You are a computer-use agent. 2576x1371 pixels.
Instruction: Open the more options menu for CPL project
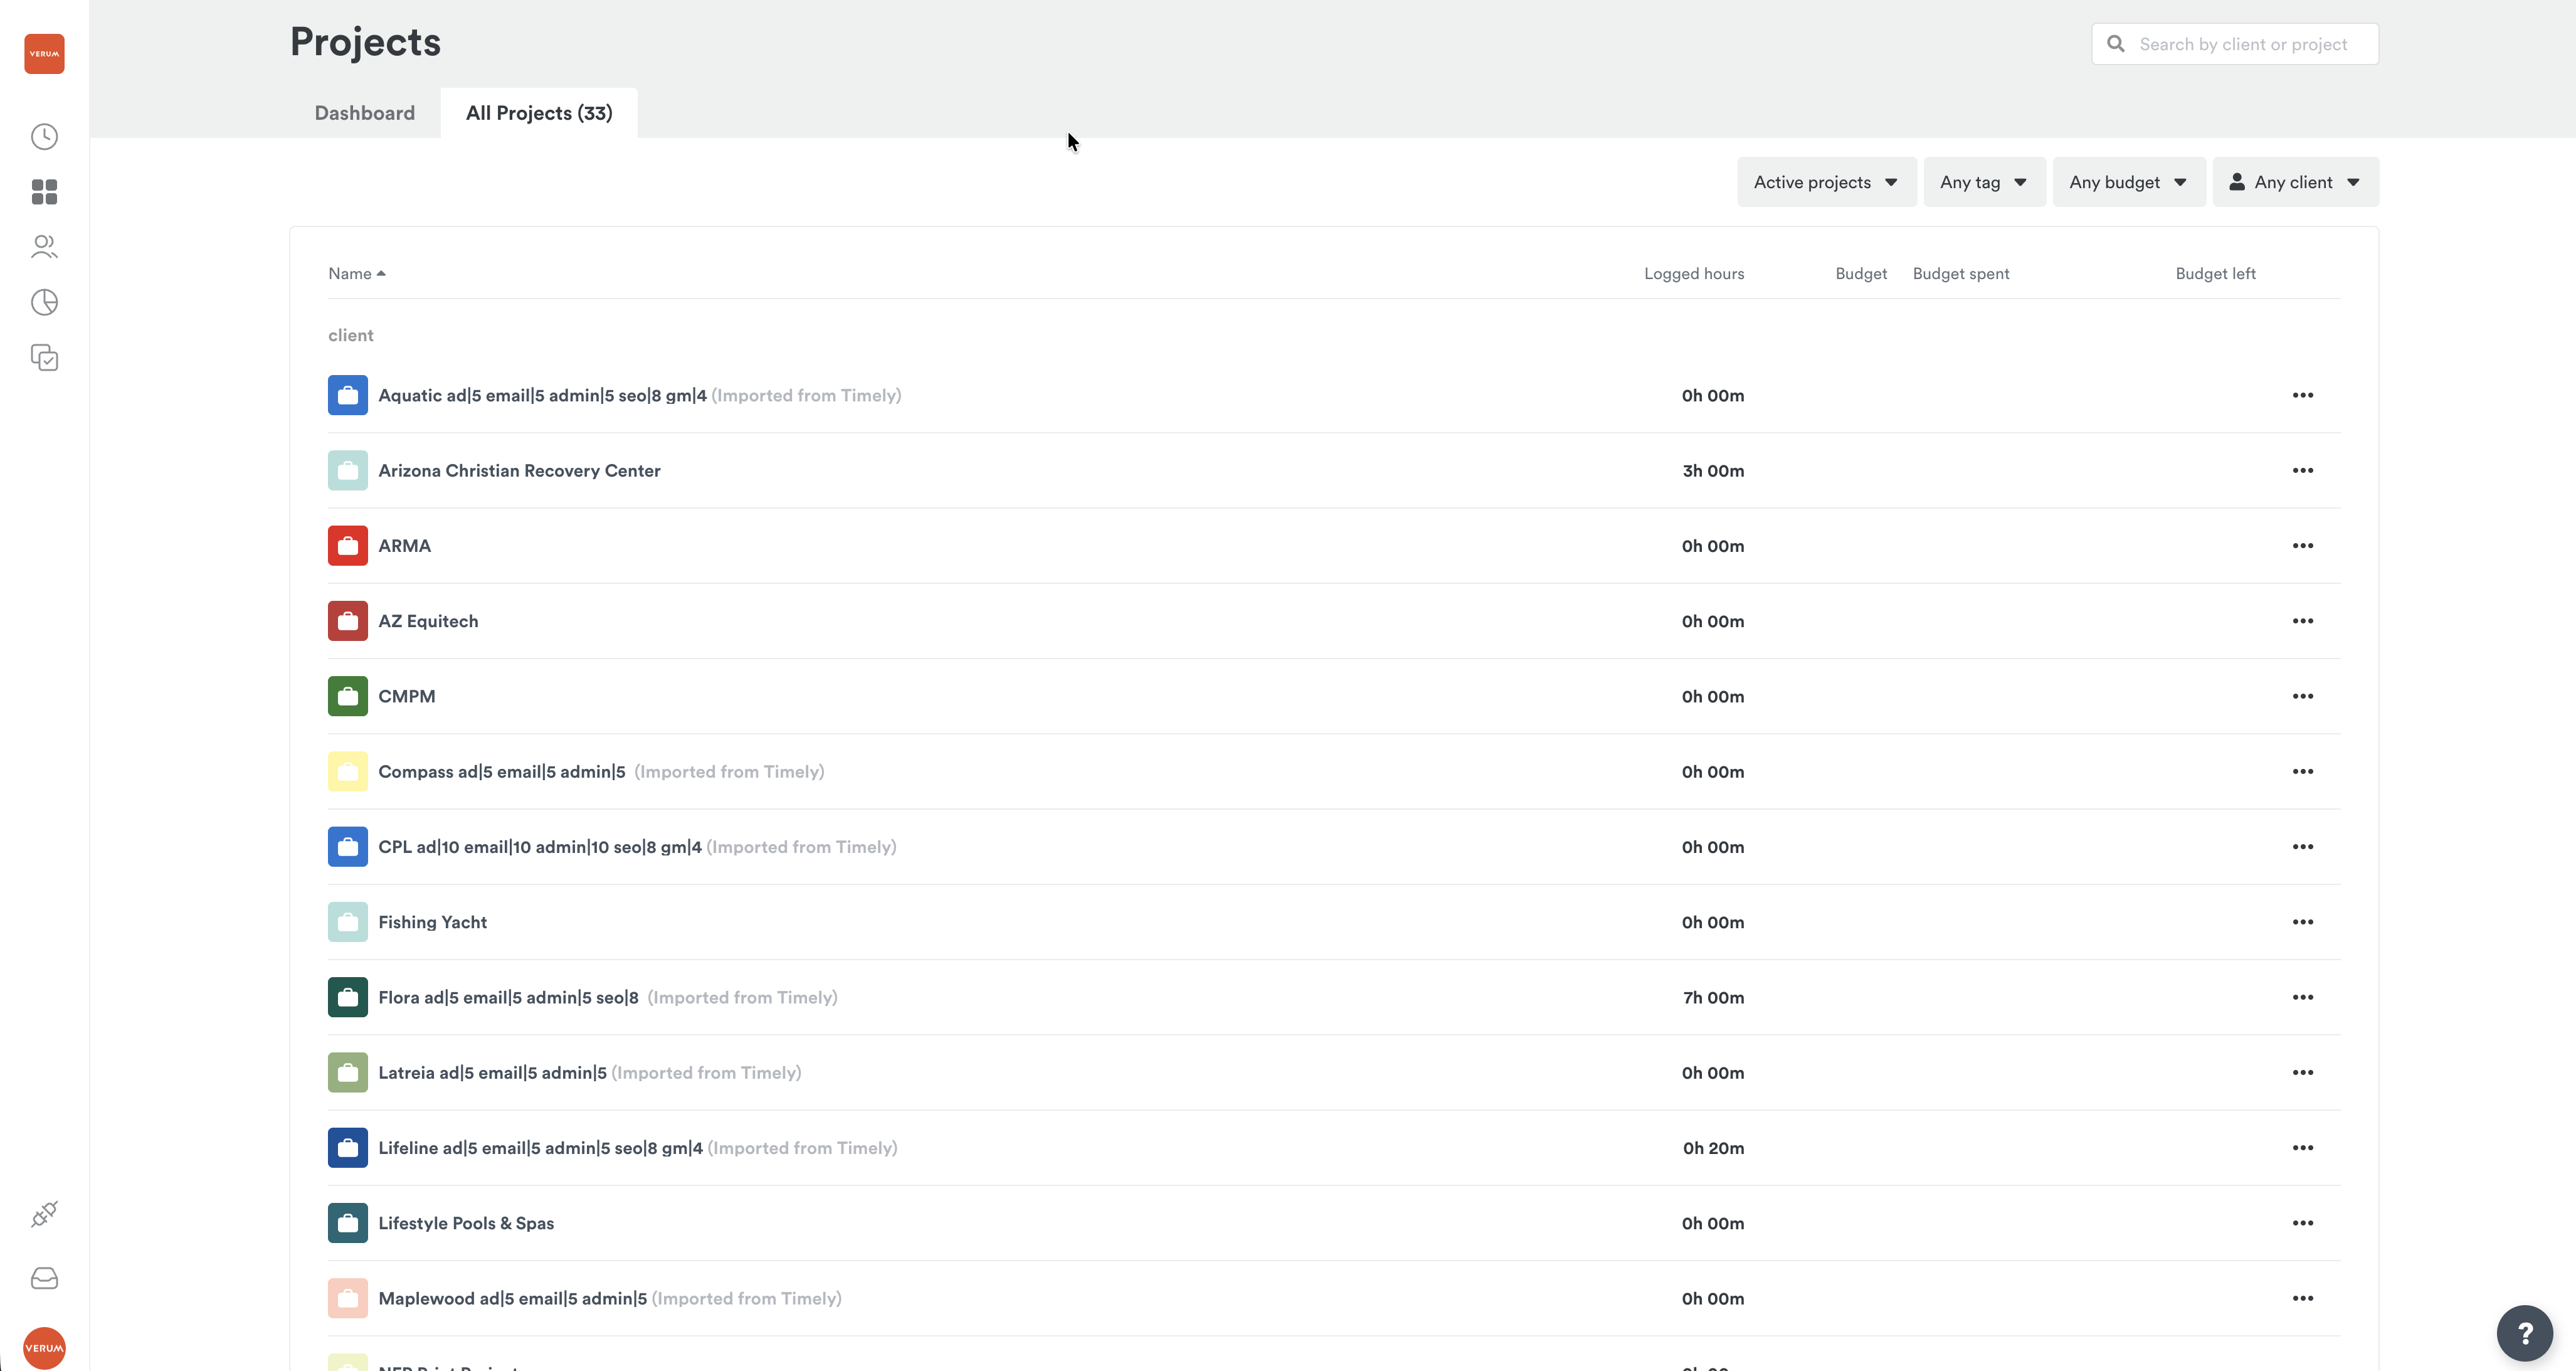pyautogui.click(x=2303, y=846)
